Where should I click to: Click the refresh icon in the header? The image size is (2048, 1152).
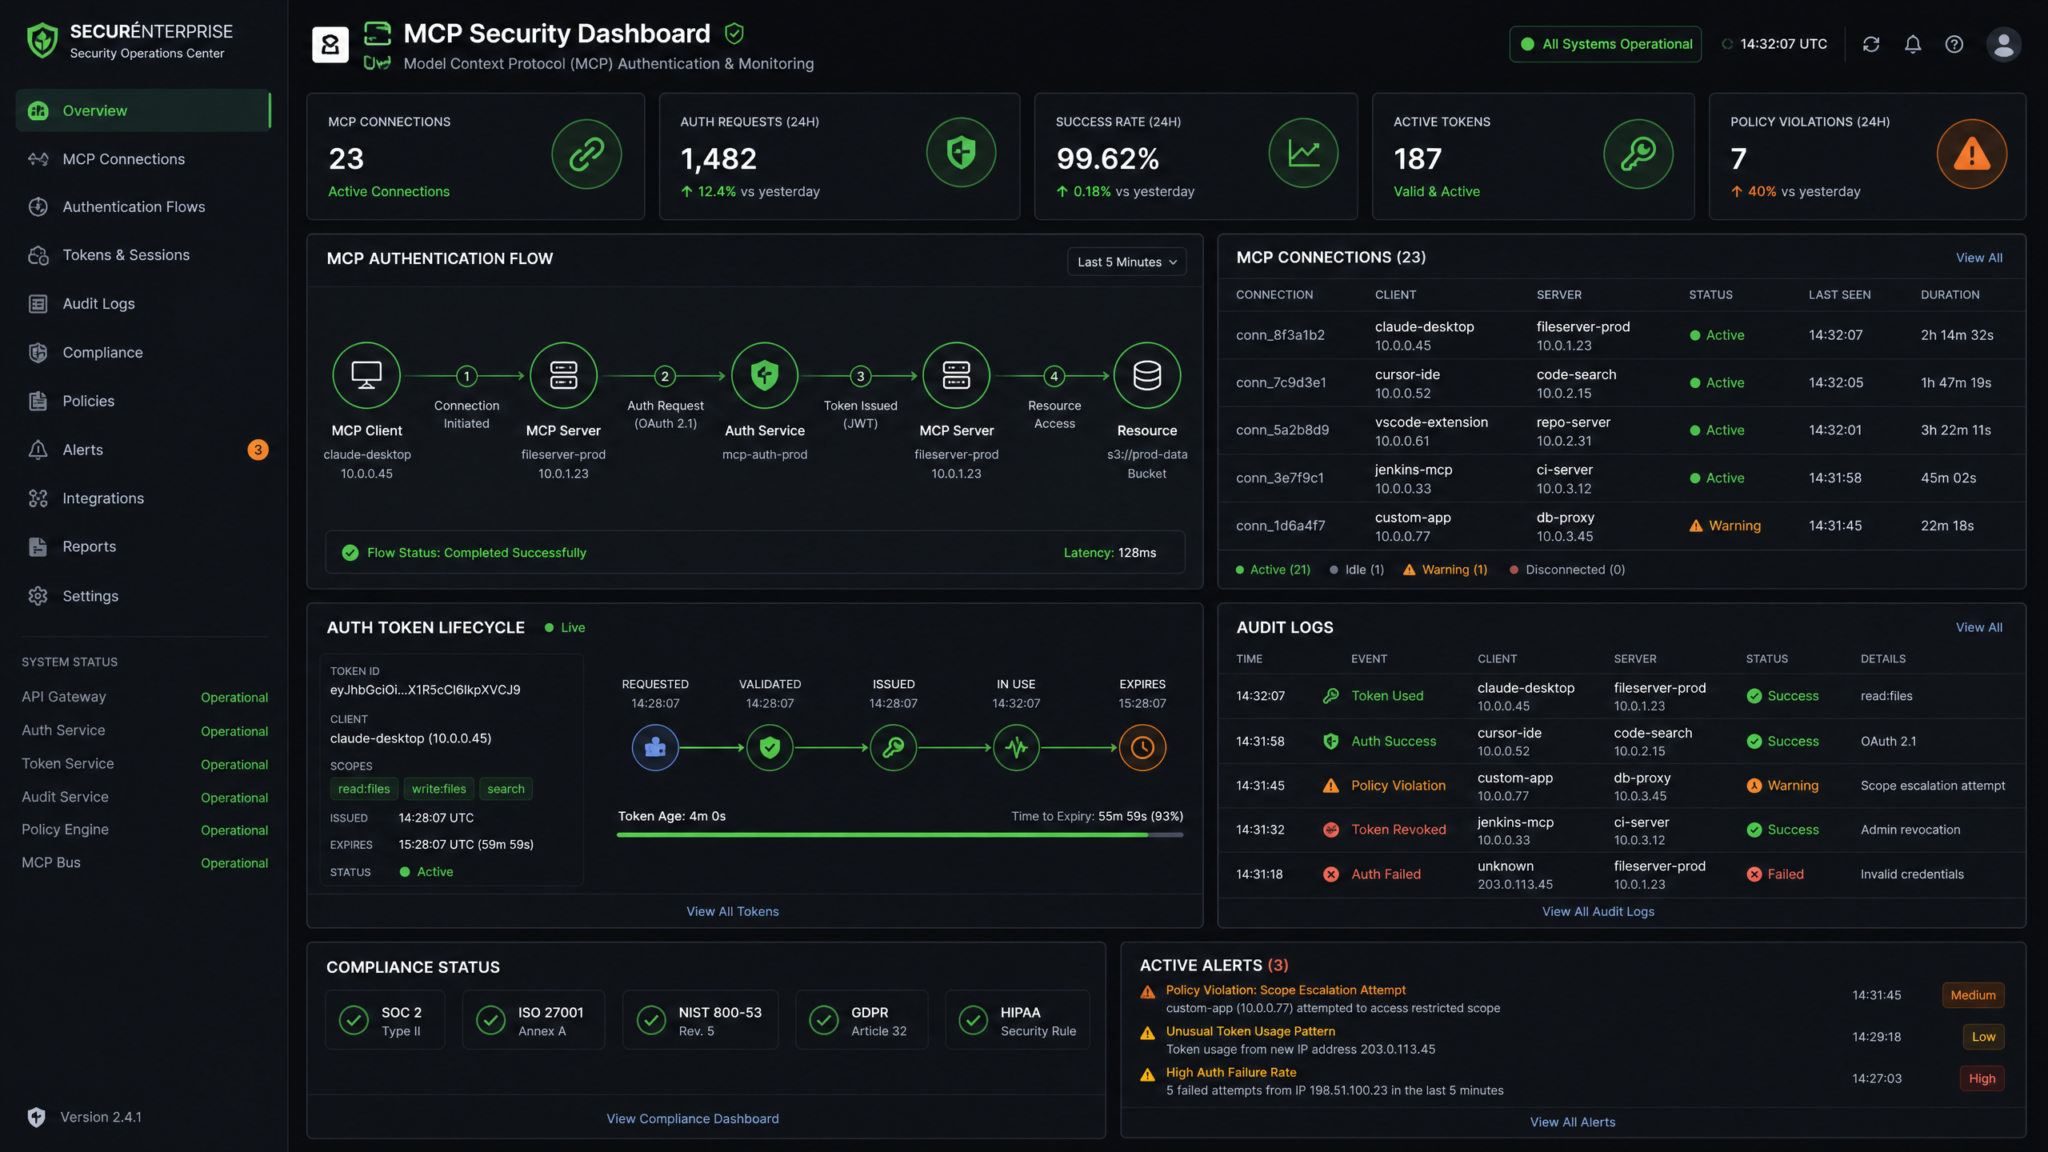pyautogui.click(x=1871, y=44)
